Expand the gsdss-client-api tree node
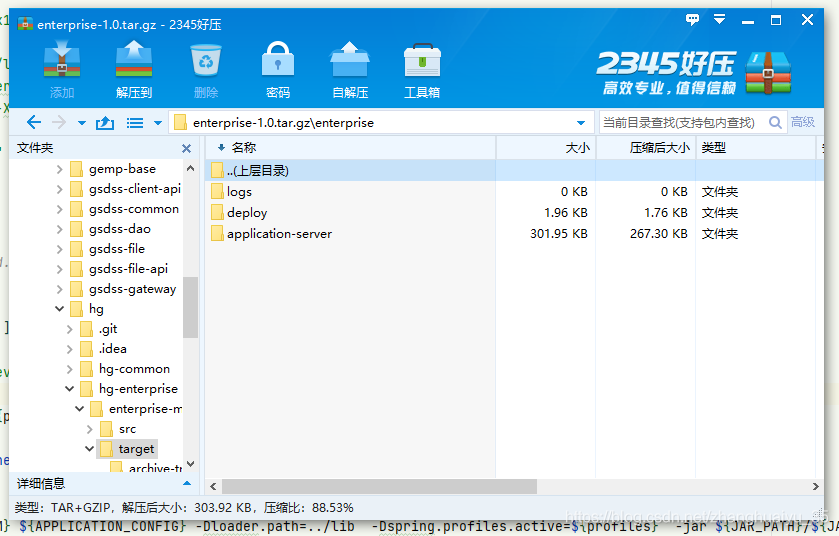The width and height of the screenshot is (839, 536). click(x=59, y=189)
